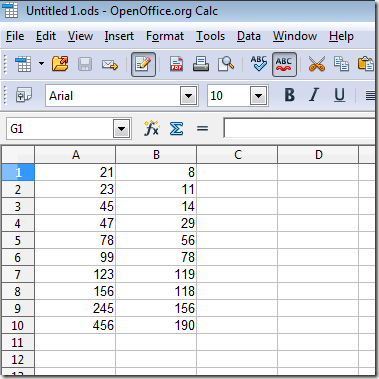Open the New document dropdown arrow
The width and height of the screenshot is (379, 379).
click(41, 63)
